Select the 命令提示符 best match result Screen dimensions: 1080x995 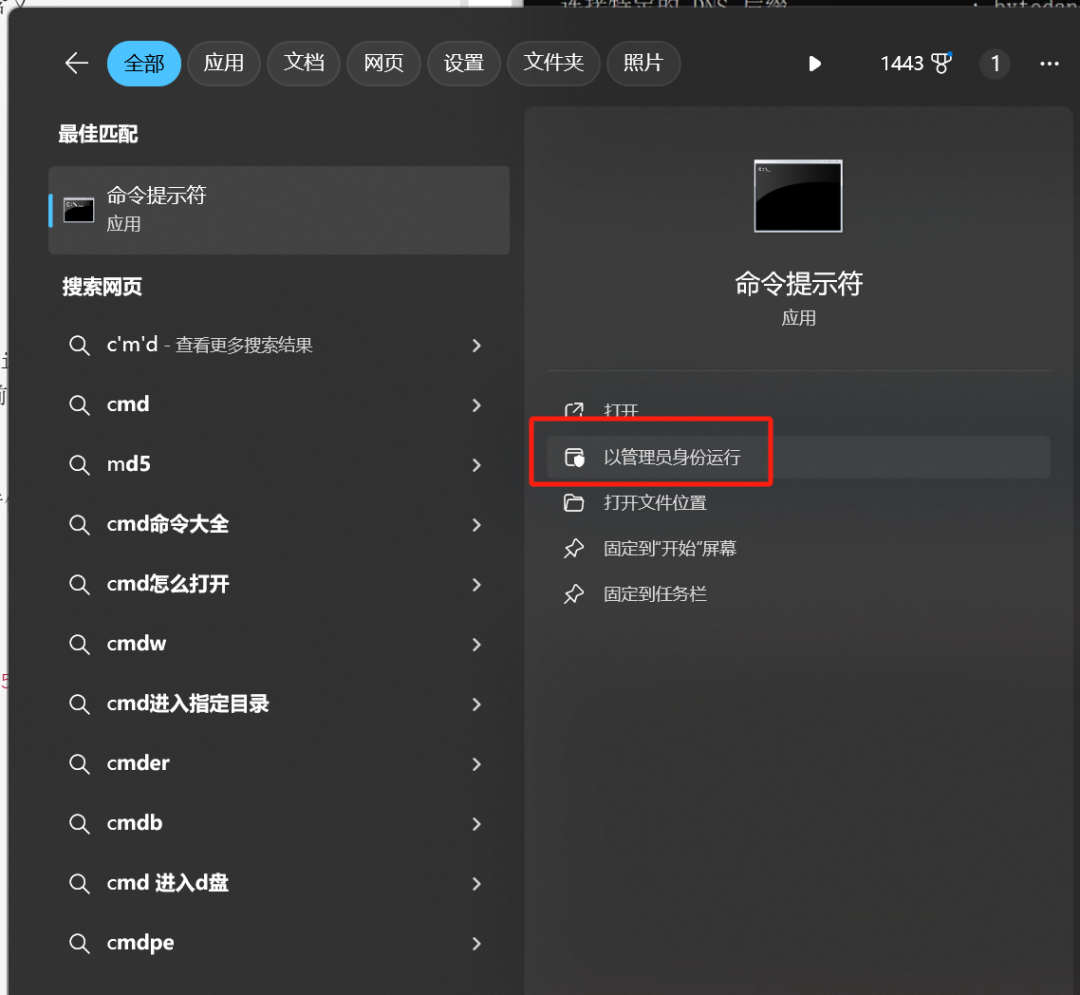coord(278,209)
